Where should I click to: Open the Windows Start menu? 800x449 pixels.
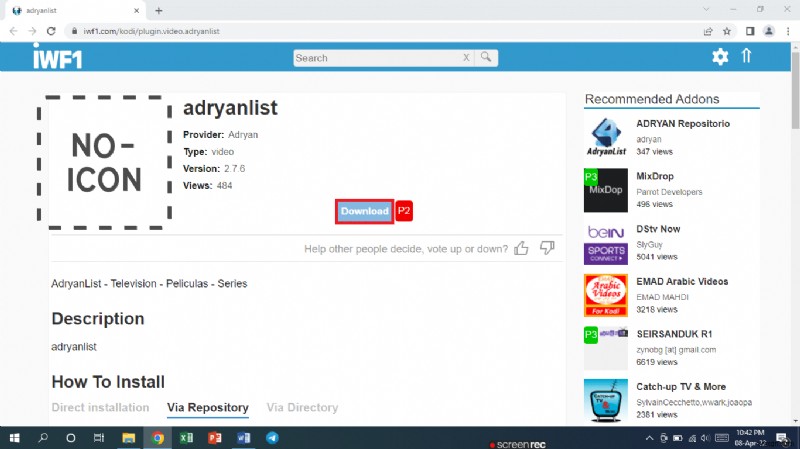[x=14, y=438]
